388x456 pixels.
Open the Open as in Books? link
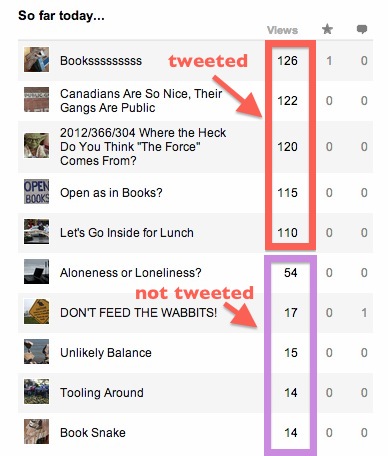tap(111, 193)
